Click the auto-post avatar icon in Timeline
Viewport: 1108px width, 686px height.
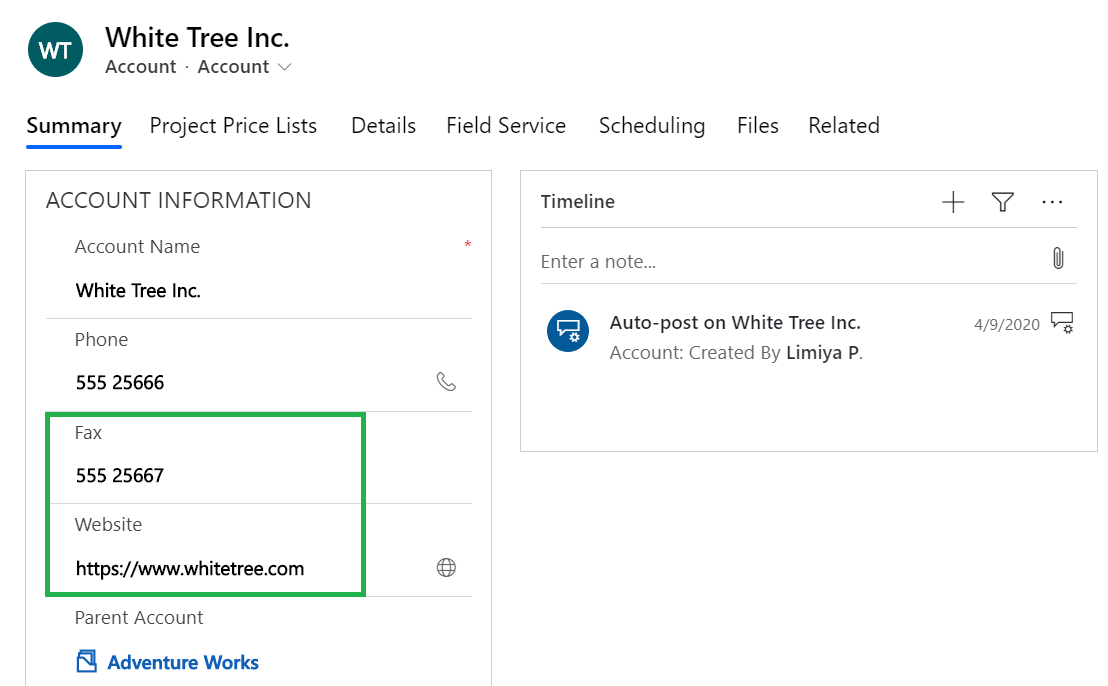click(x=567, y=331)
